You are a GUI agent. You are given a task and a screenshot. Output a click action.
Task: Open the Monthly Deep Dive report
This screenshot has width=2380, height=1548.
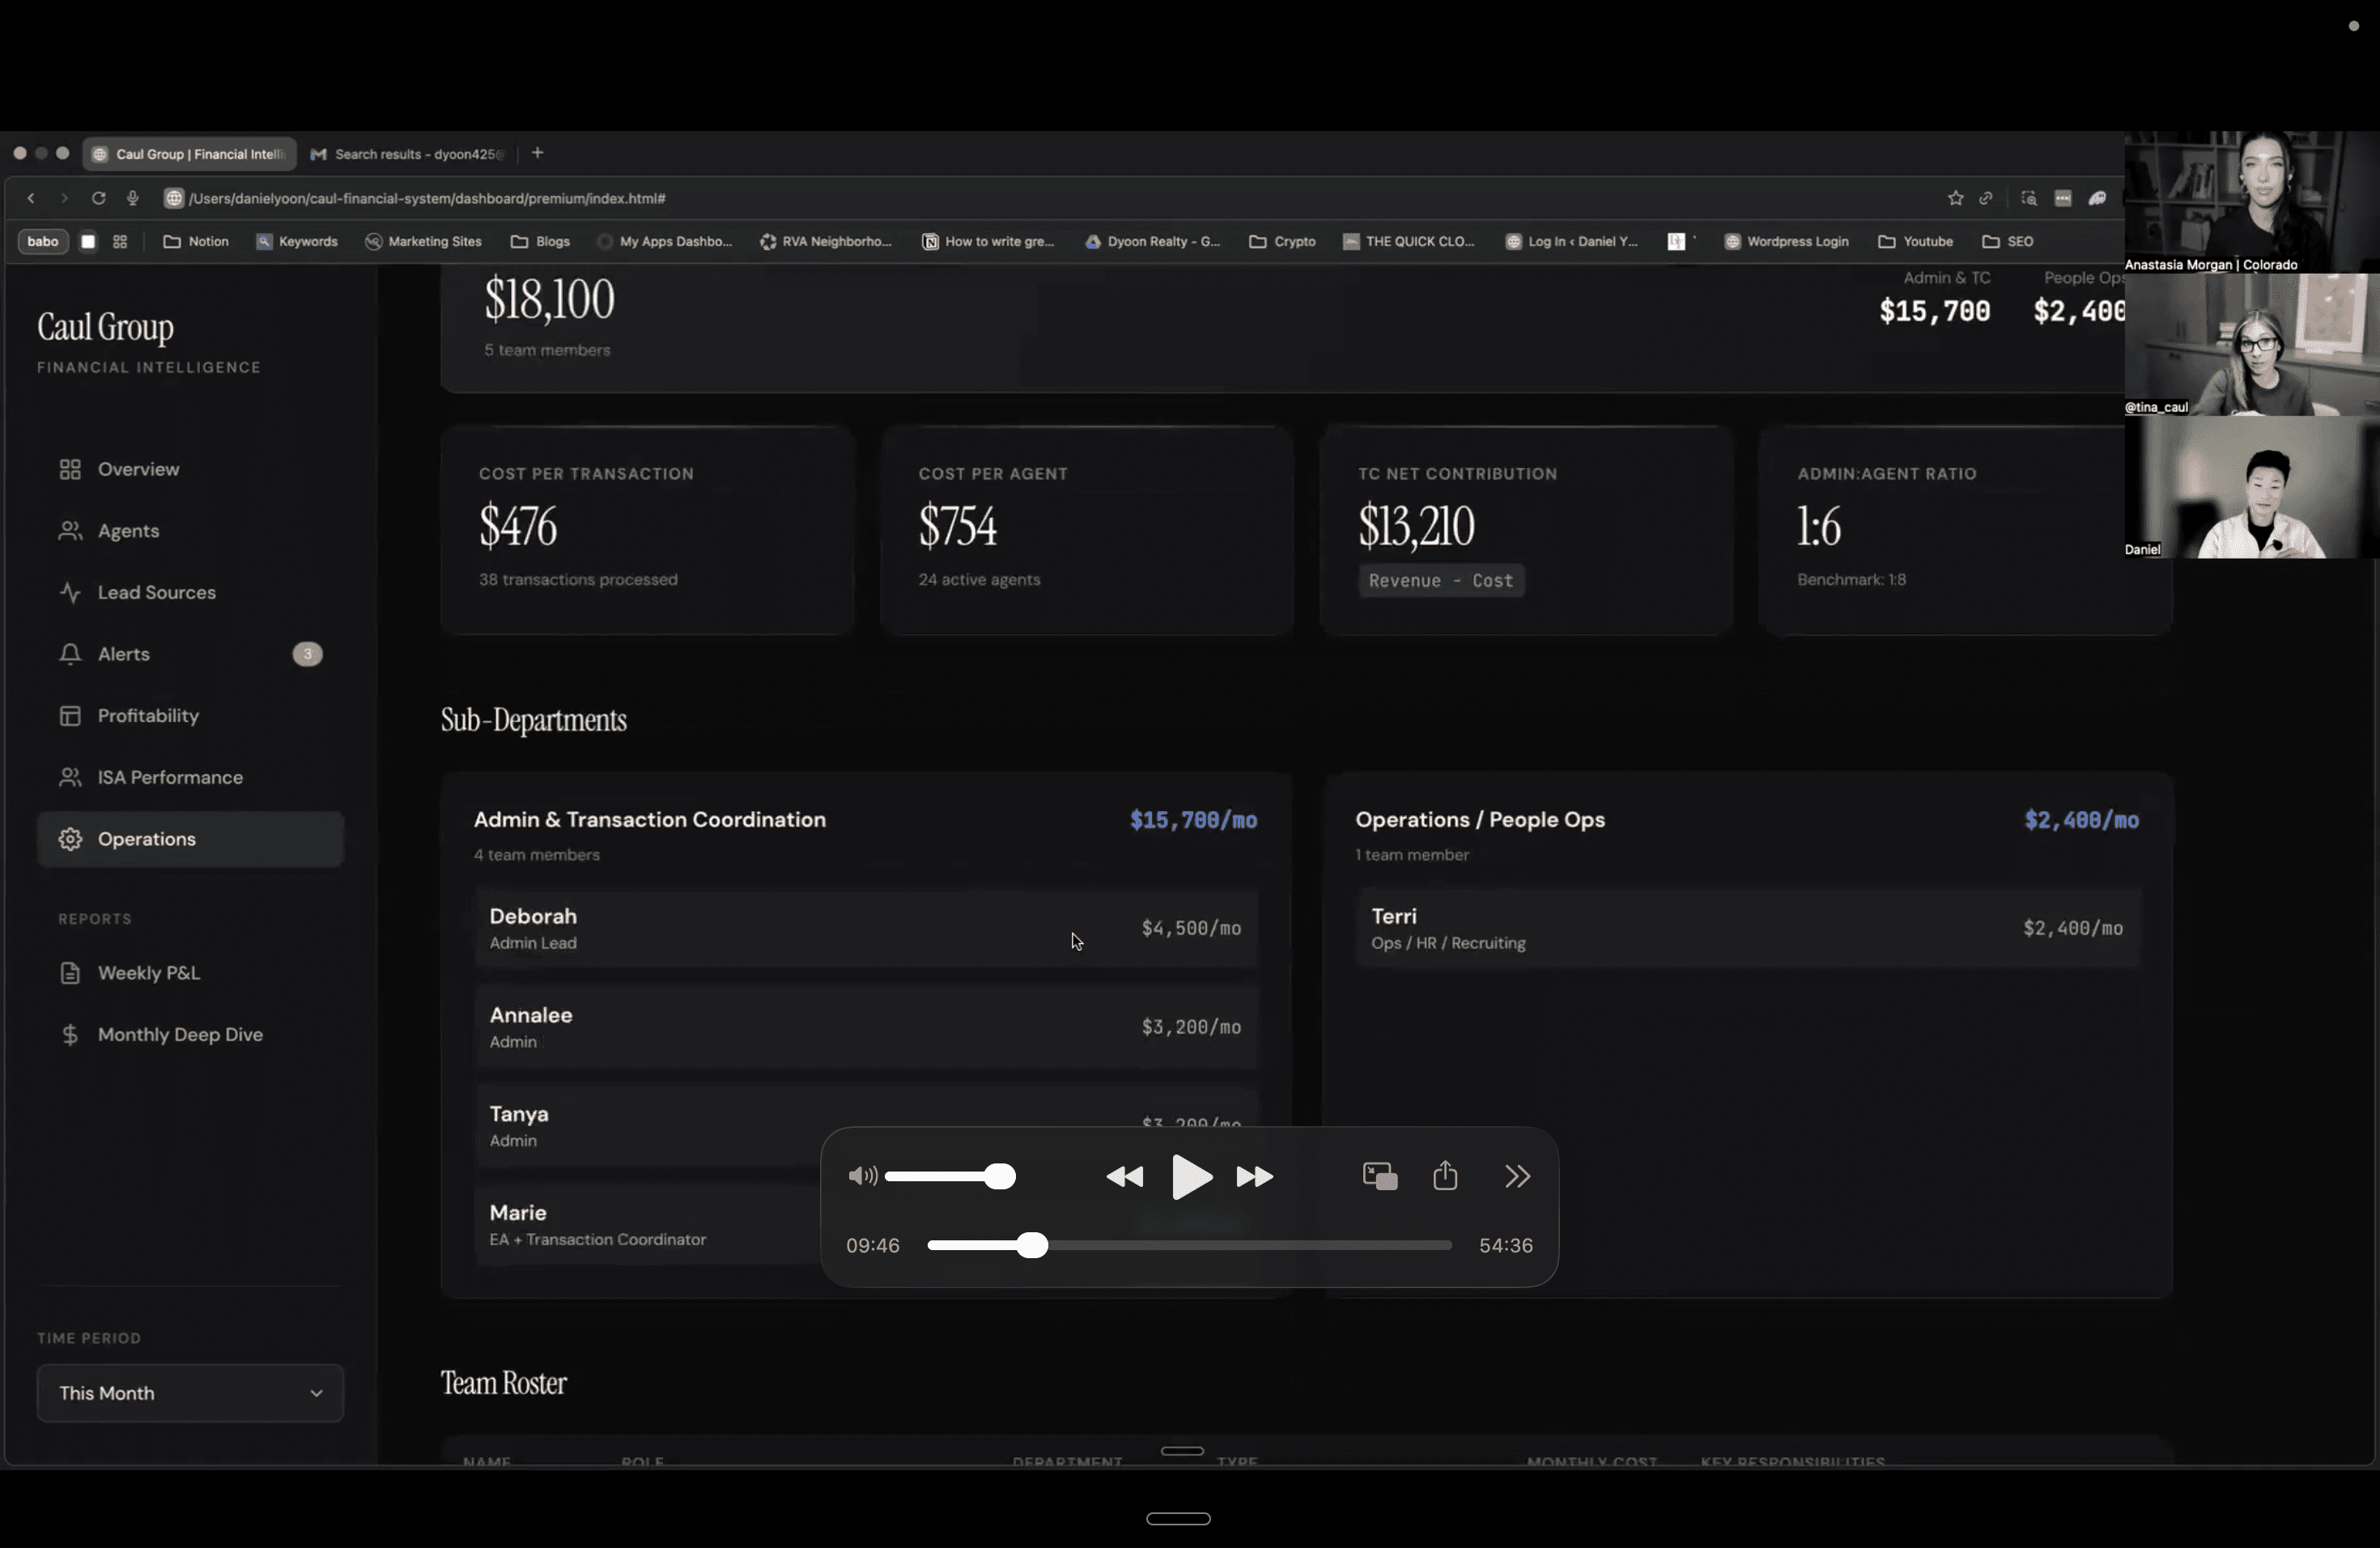tap(180, 1035)
